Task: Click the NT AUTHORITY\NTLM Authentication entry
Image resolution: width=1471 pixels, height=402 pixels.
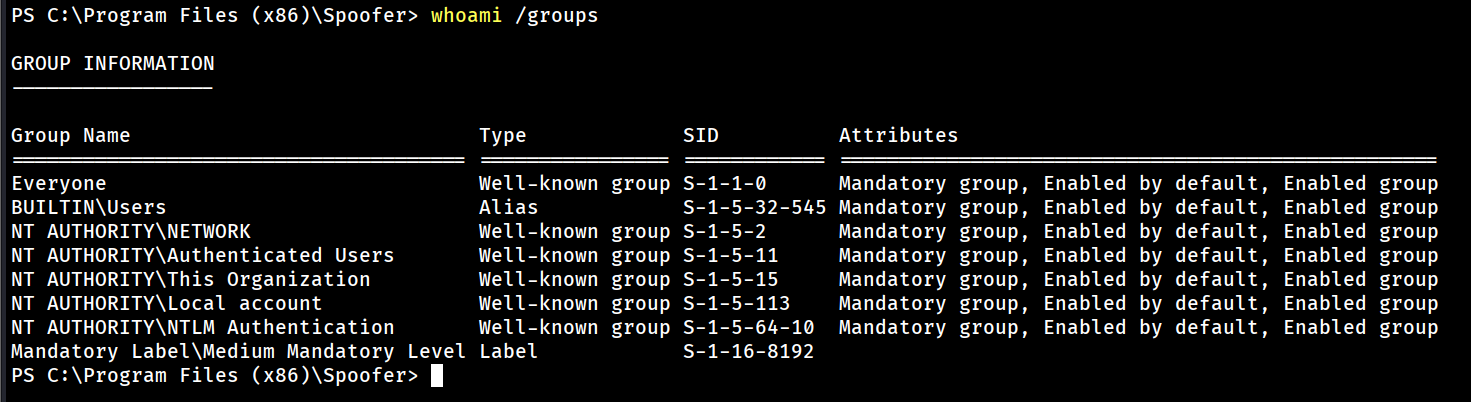Action: [x=203, y=328]
